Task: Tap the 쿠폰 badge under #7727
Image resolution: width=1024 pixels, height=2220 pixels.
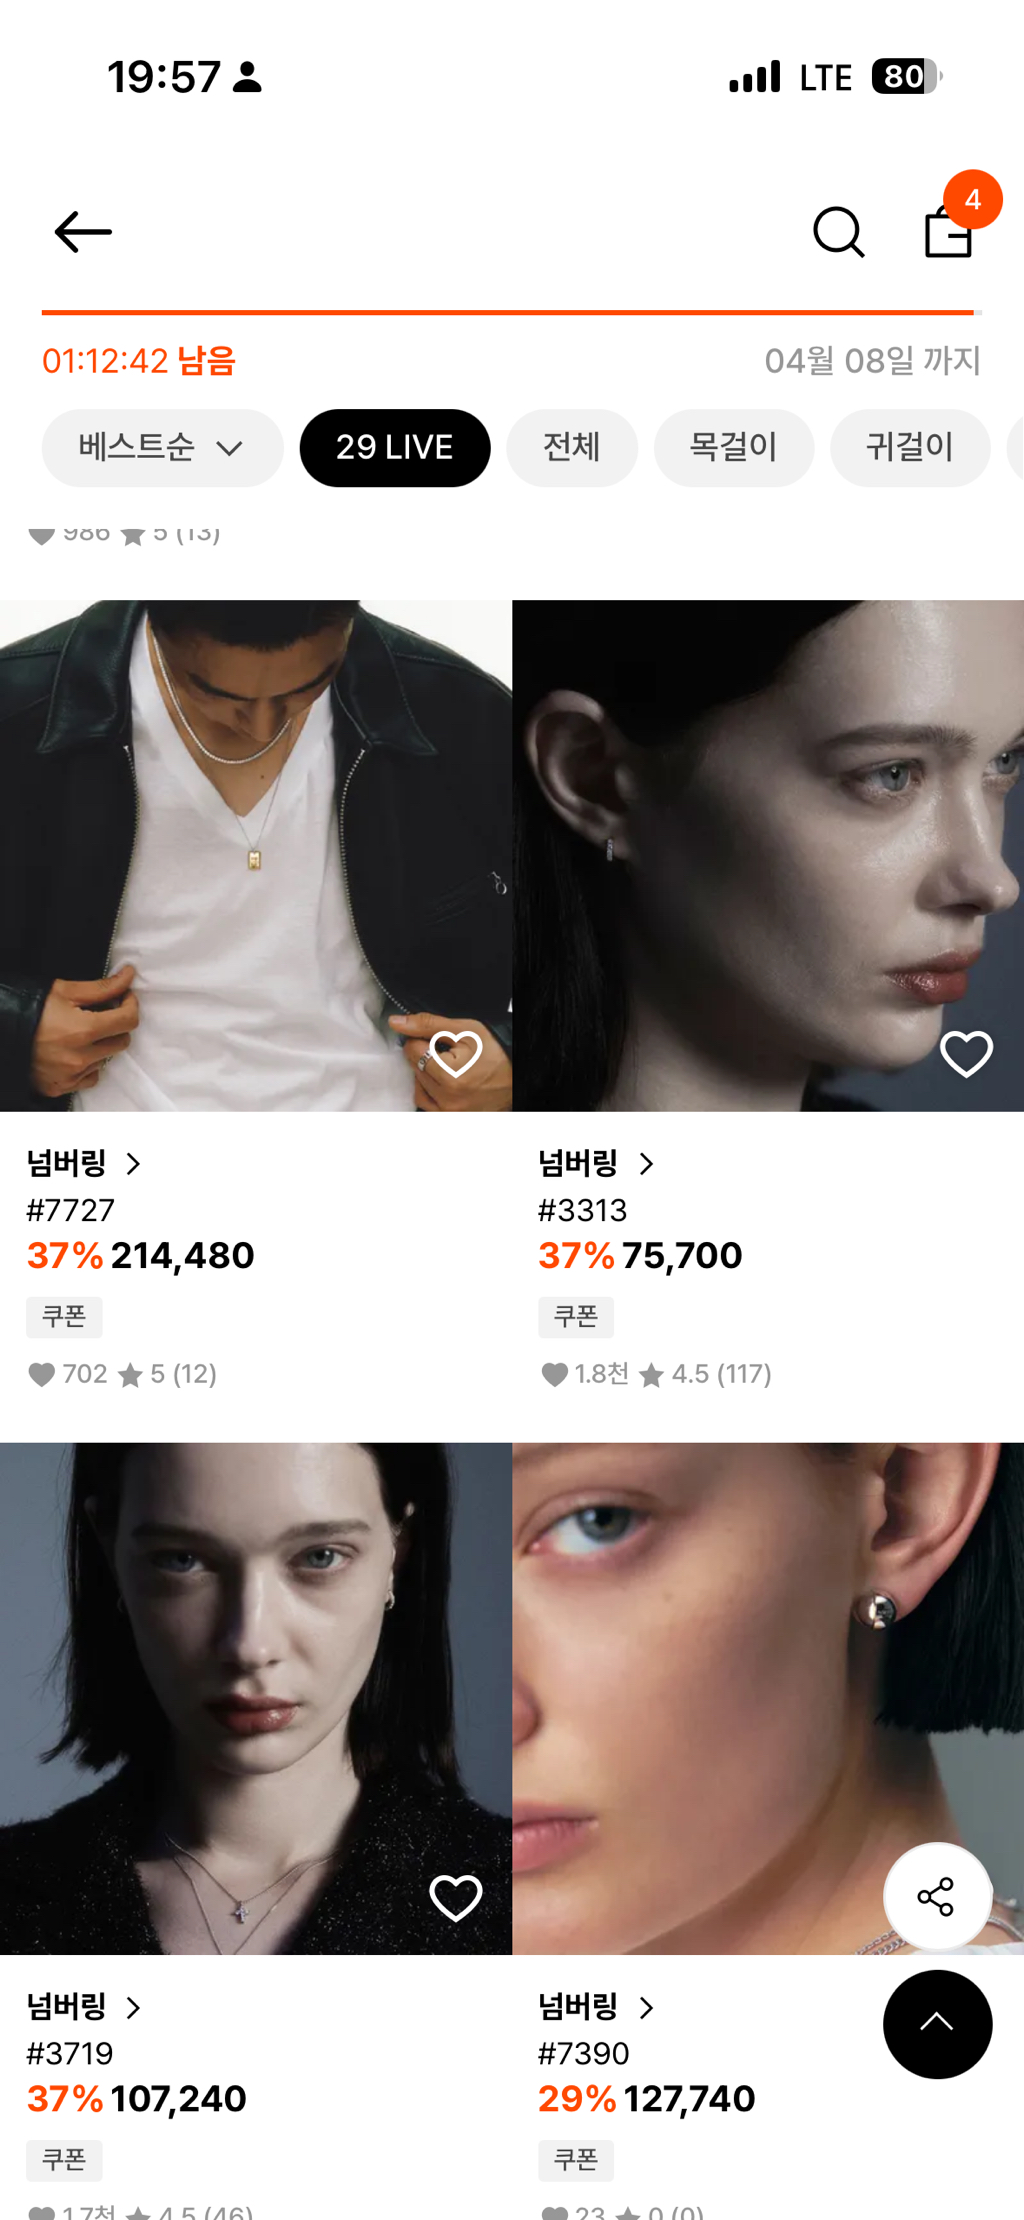Action: click(x=64, y=1317)
